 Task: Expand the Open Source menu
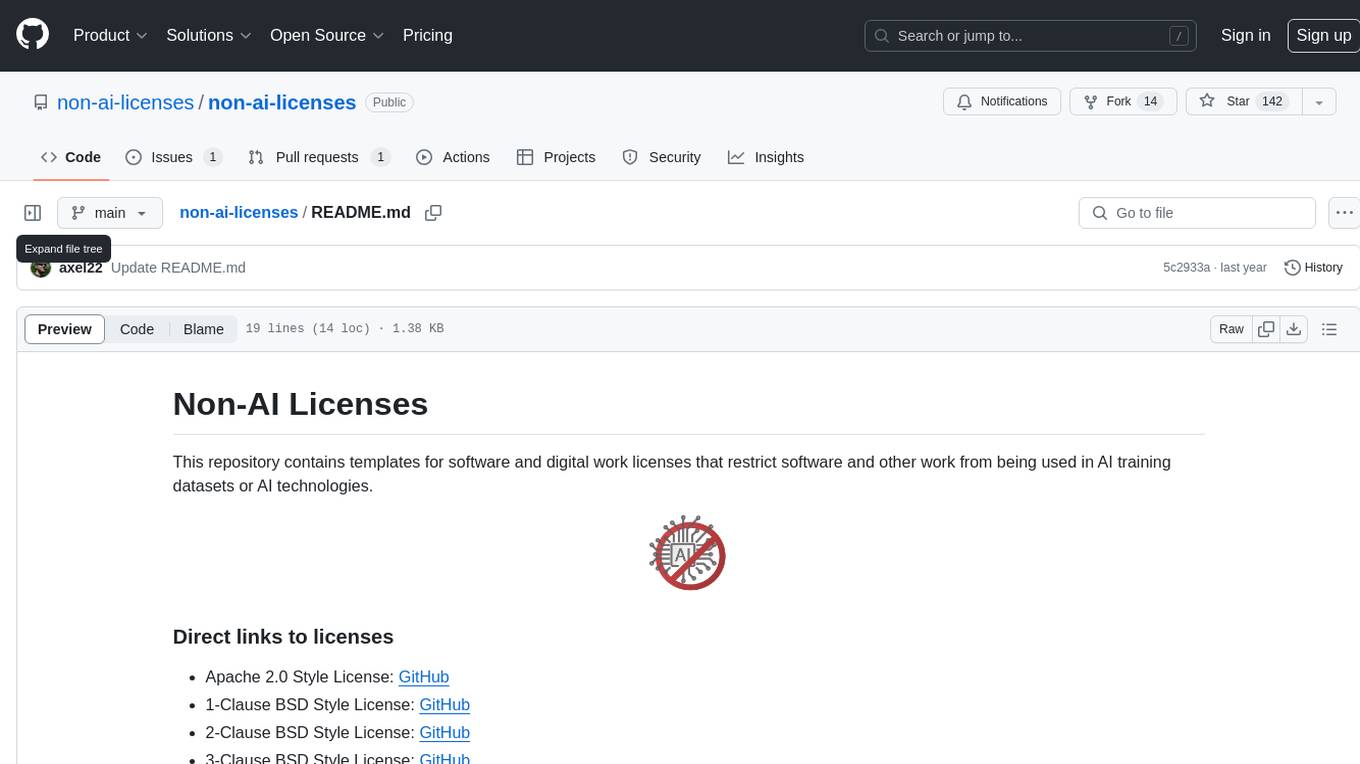[327, 35]
